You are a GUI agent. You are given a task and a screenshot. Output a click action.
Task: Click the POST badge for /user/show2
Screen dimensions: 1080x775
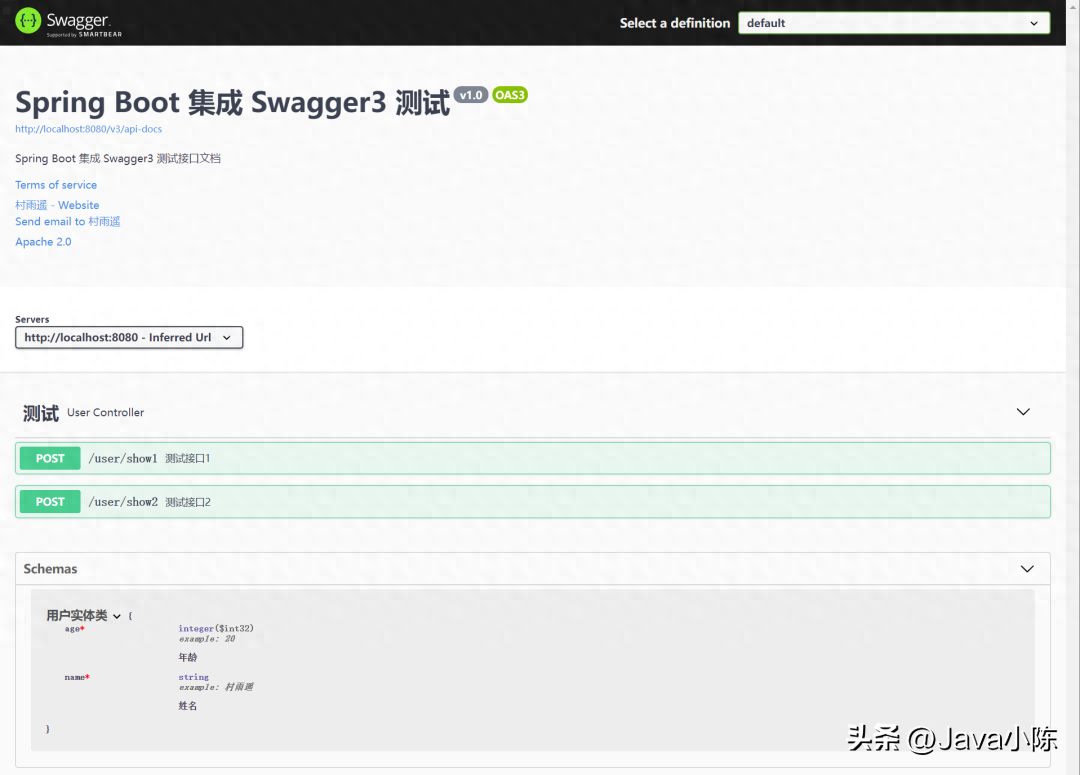pos(50,502)
